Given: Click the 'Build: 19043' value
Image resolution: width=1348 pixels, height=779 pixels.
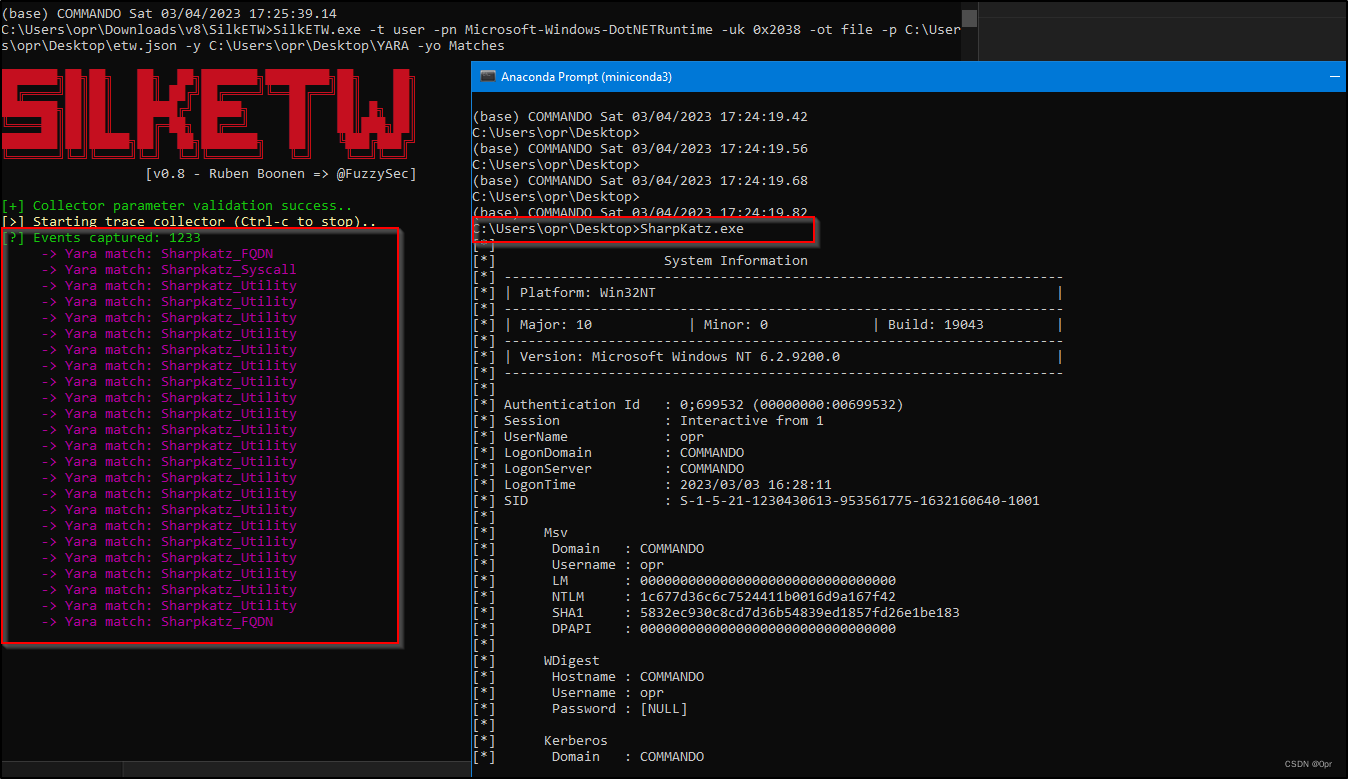Looking at the screenshot, I should point(936,325).
